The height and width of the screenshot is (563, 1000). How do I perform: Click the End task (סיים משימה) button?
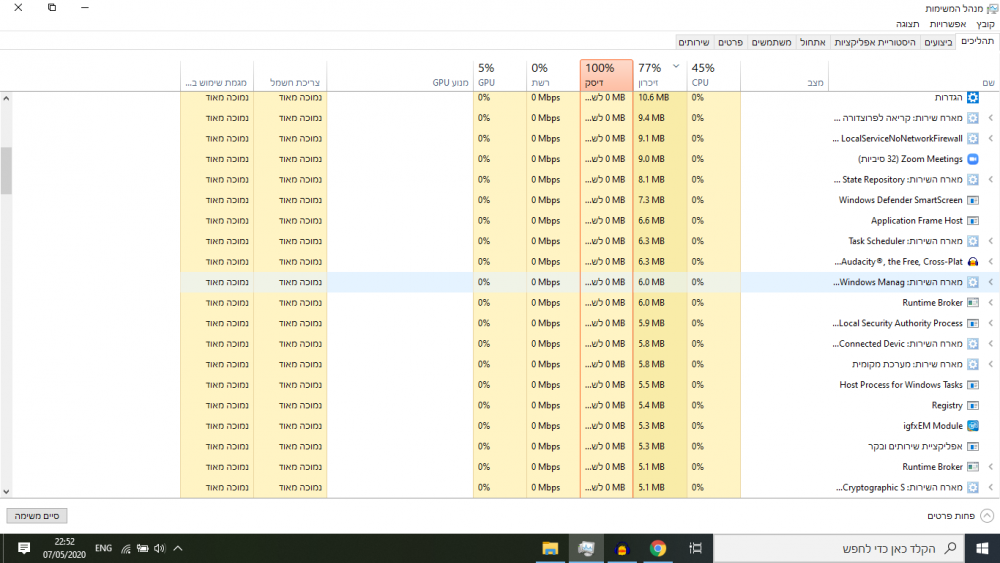[37, 516]
